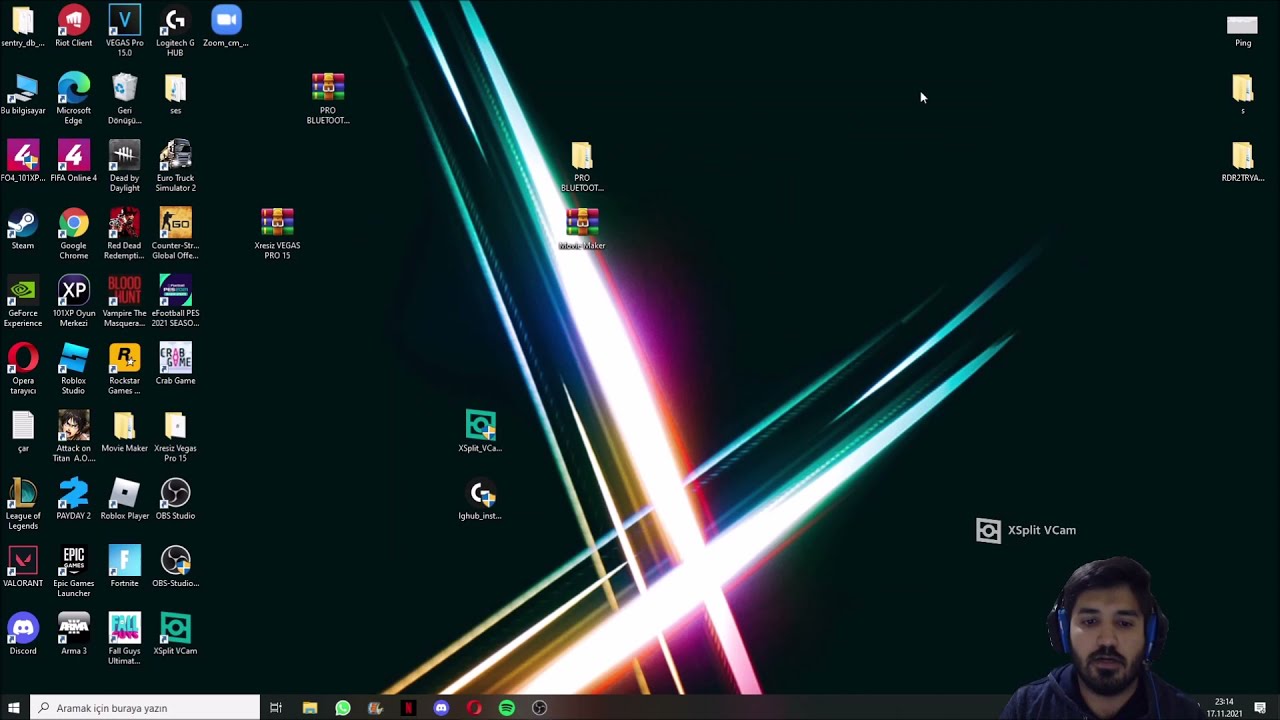Select the VEGAS Pro 15.0 shortcut
This screenshot has width=1280, height=720.
124,31
